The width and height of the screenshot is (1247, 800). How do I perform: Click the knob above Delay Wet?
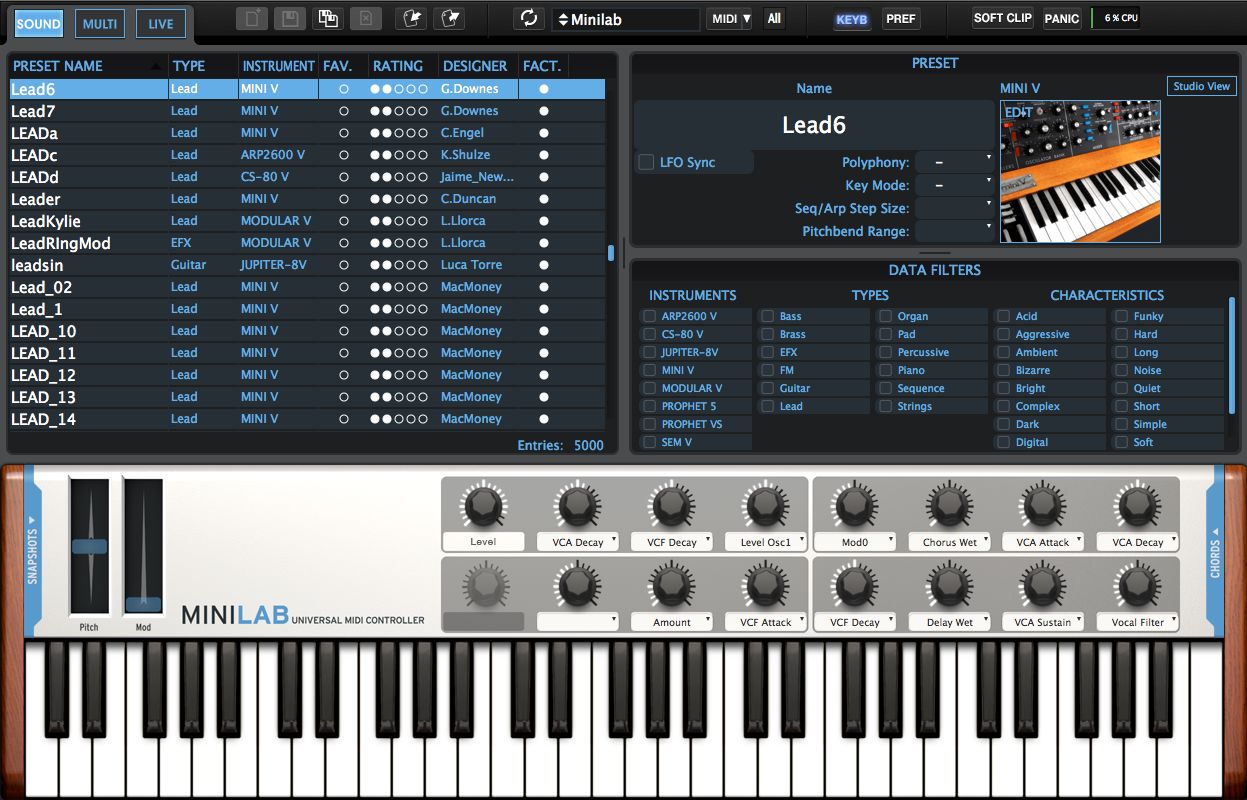click(x=948, y=585)
